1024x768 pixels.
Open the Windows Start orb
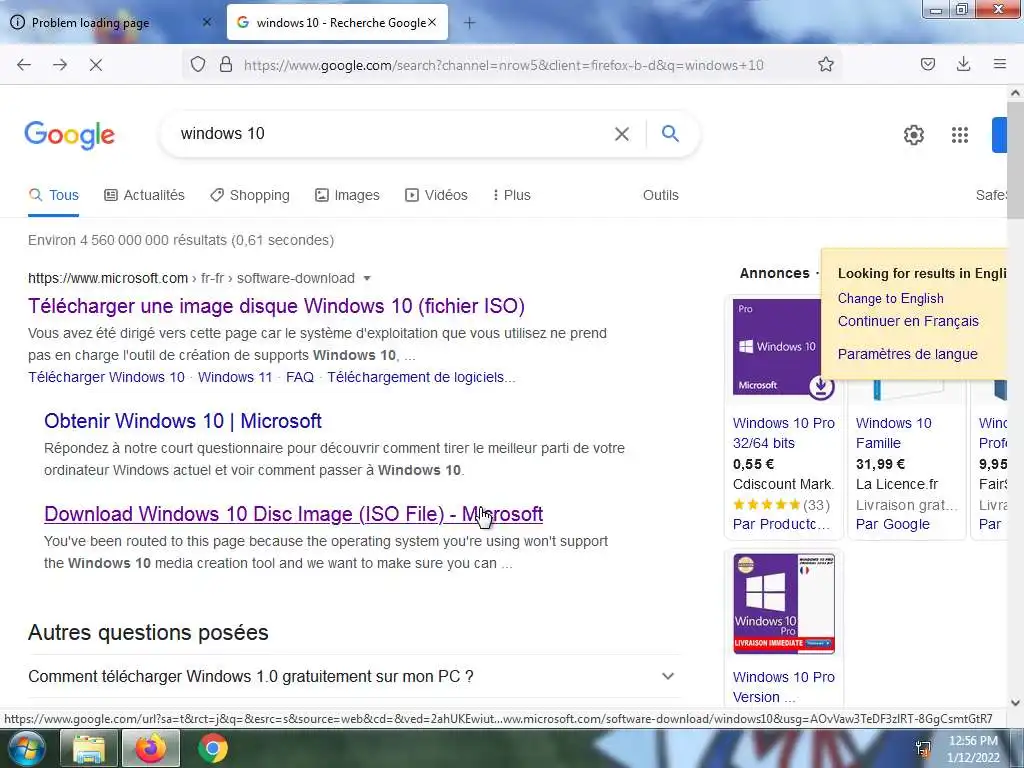tap(25, 748)
